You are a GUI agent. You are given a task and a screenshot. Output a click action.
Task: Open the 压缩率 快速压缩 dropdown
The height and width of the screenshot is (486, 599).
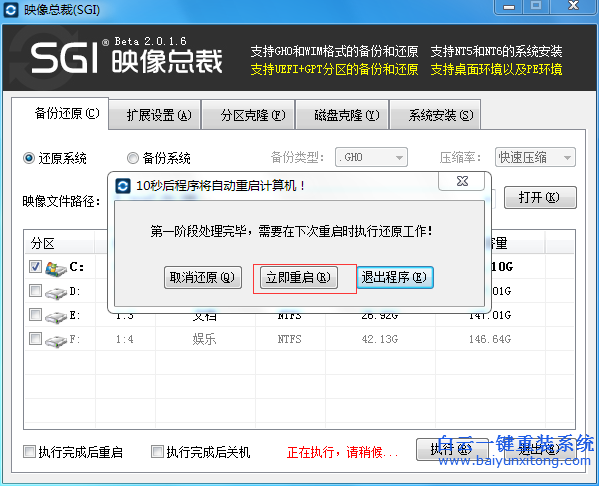(535, 157)
